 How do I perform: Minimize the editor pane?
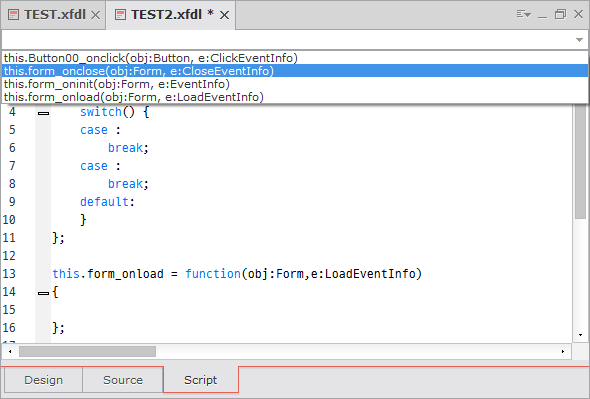tap(543, 15)
